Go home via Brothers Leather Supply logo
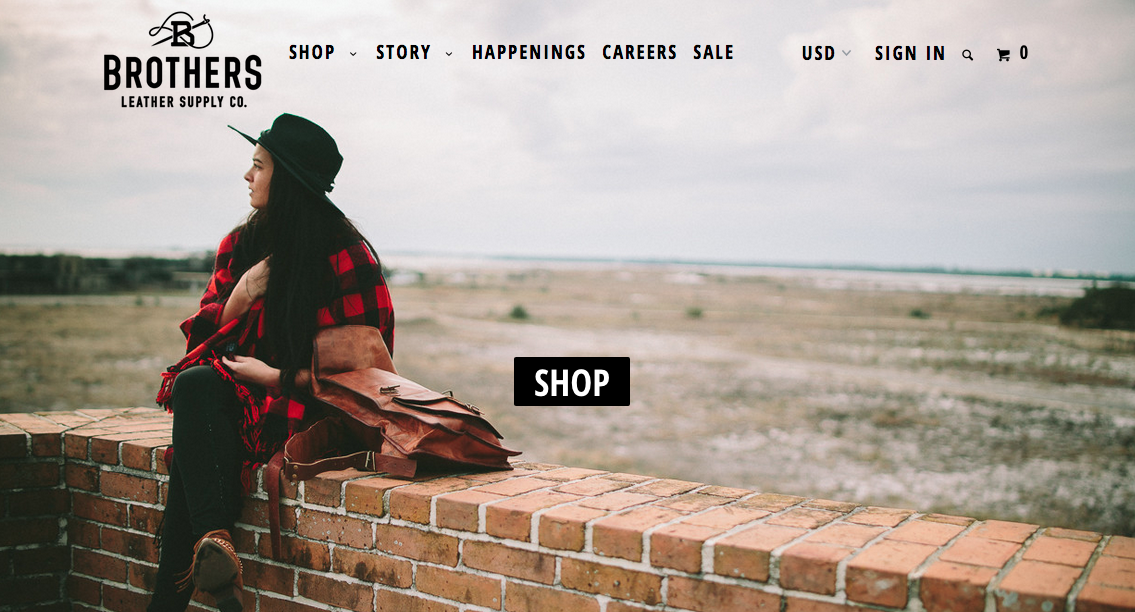 (x=182, y=60)
